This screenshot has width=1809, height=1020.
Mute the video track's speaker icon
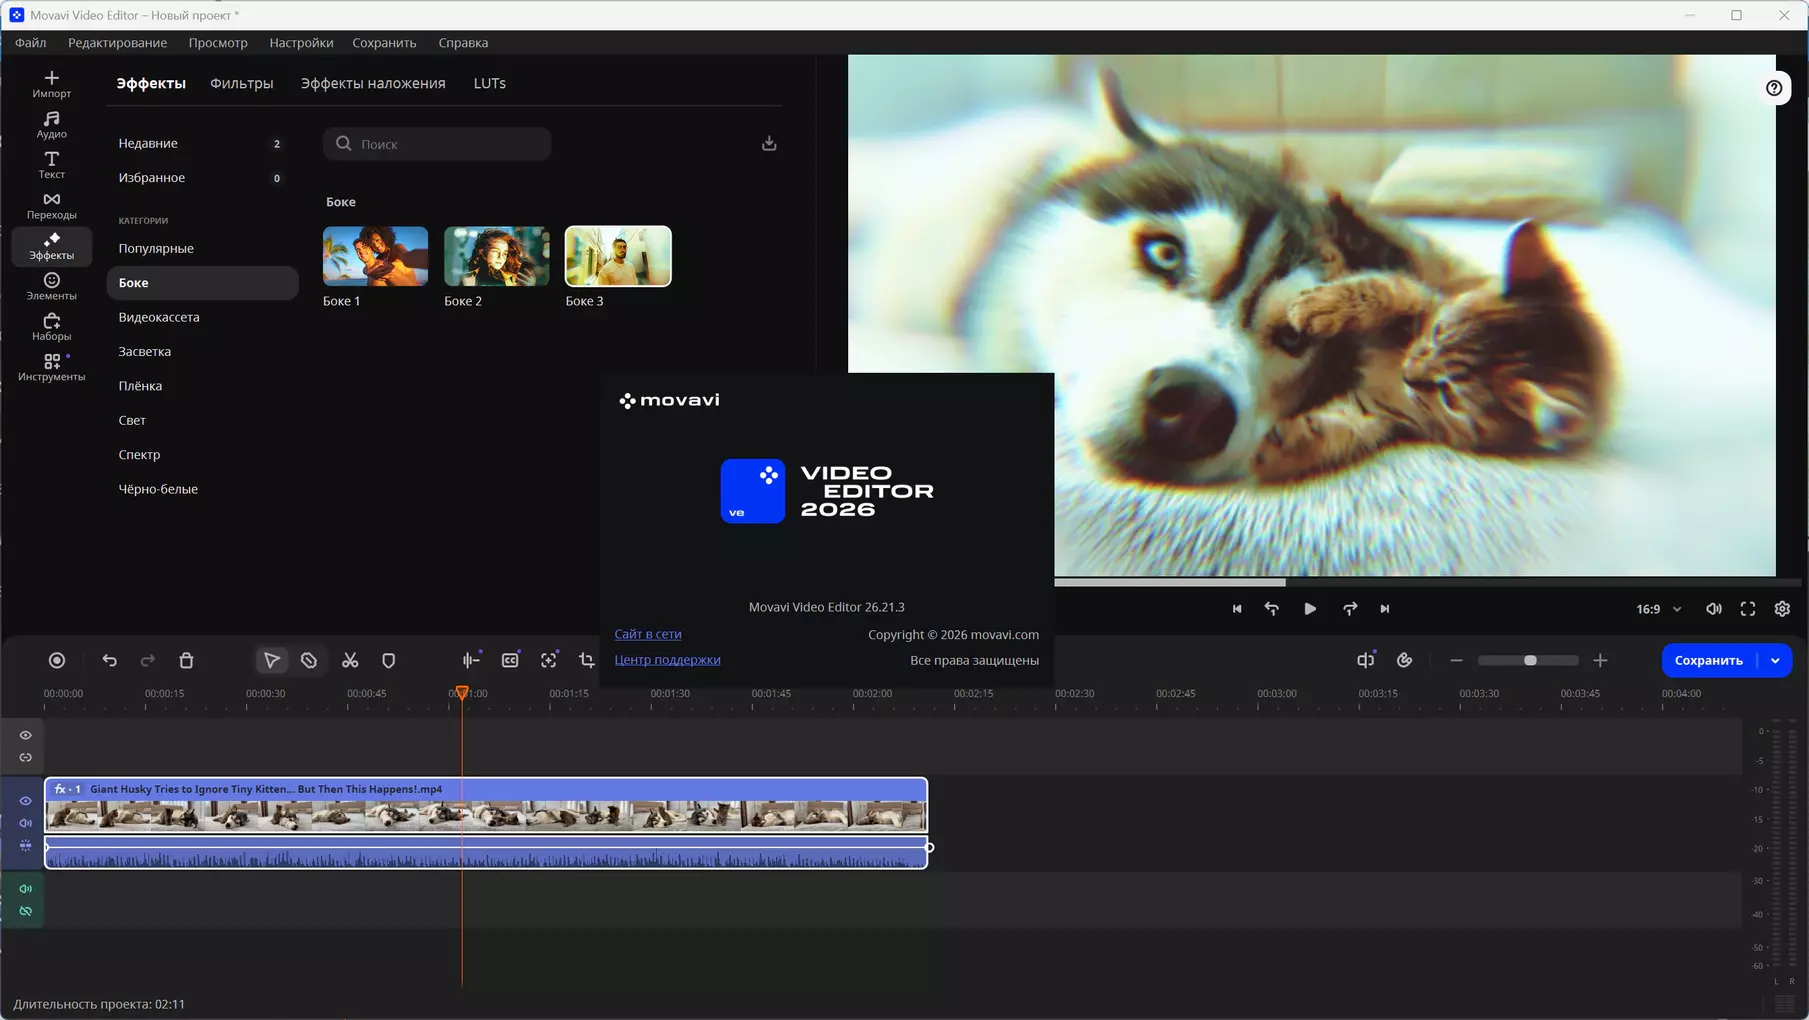pyautogui.click(x=26, y=823)
